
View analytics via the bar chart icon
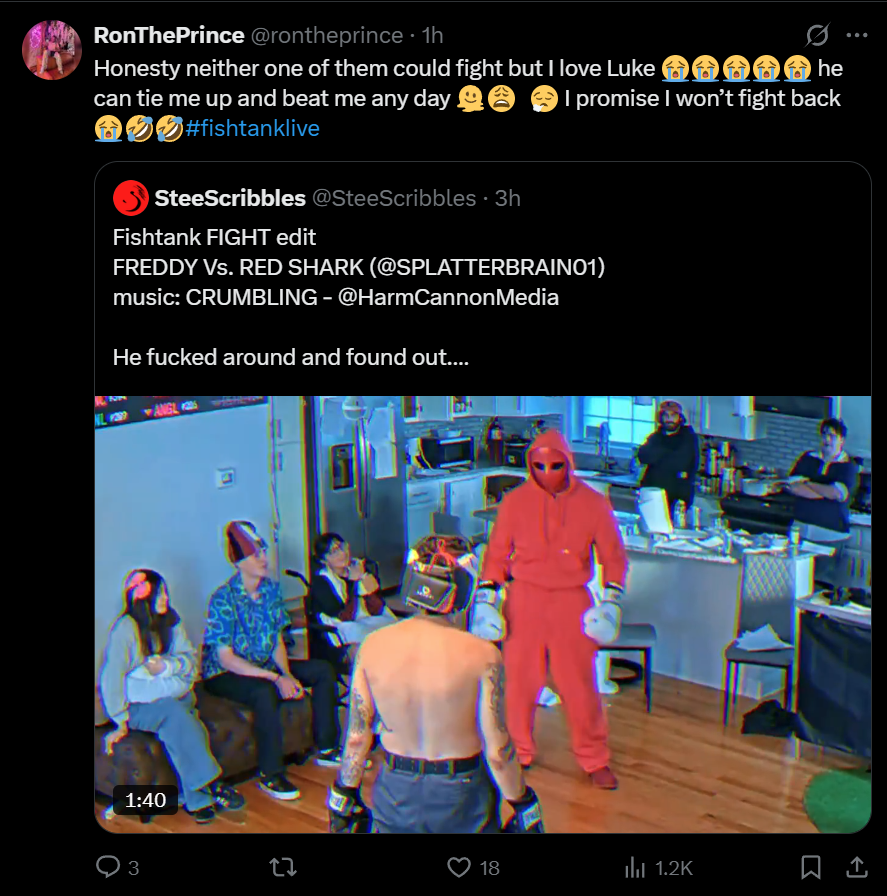(634, 867)
